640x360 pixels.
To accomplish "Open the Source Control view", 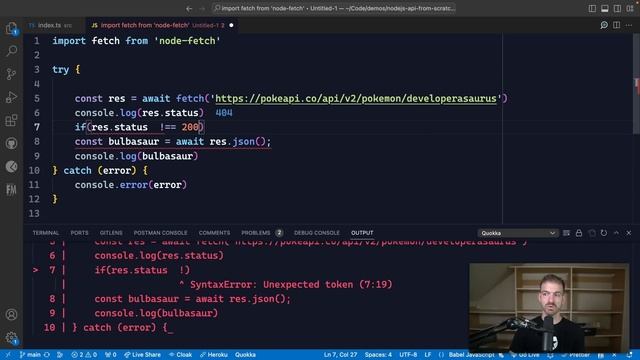I will pyautogui.click(x=11, y=74).
